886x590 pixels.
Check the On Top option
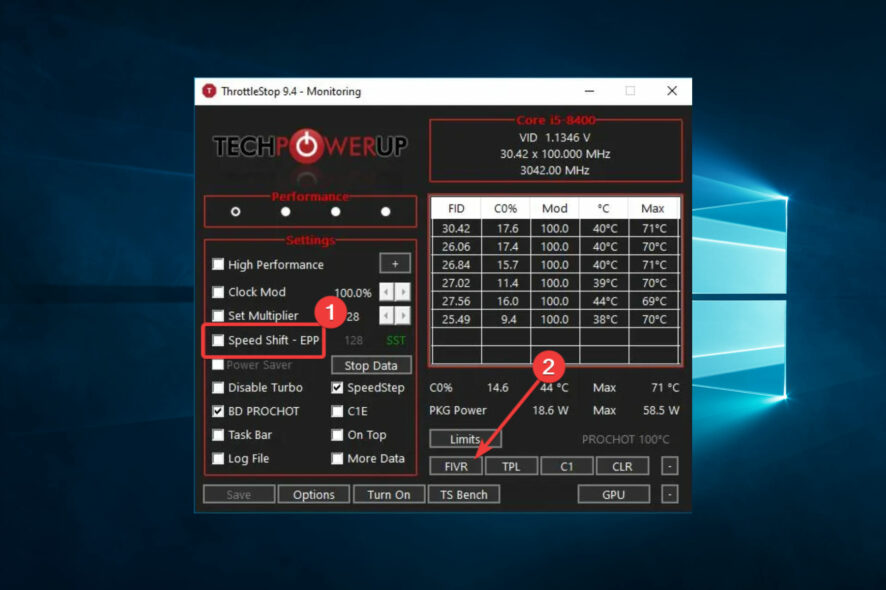[337, 435]
